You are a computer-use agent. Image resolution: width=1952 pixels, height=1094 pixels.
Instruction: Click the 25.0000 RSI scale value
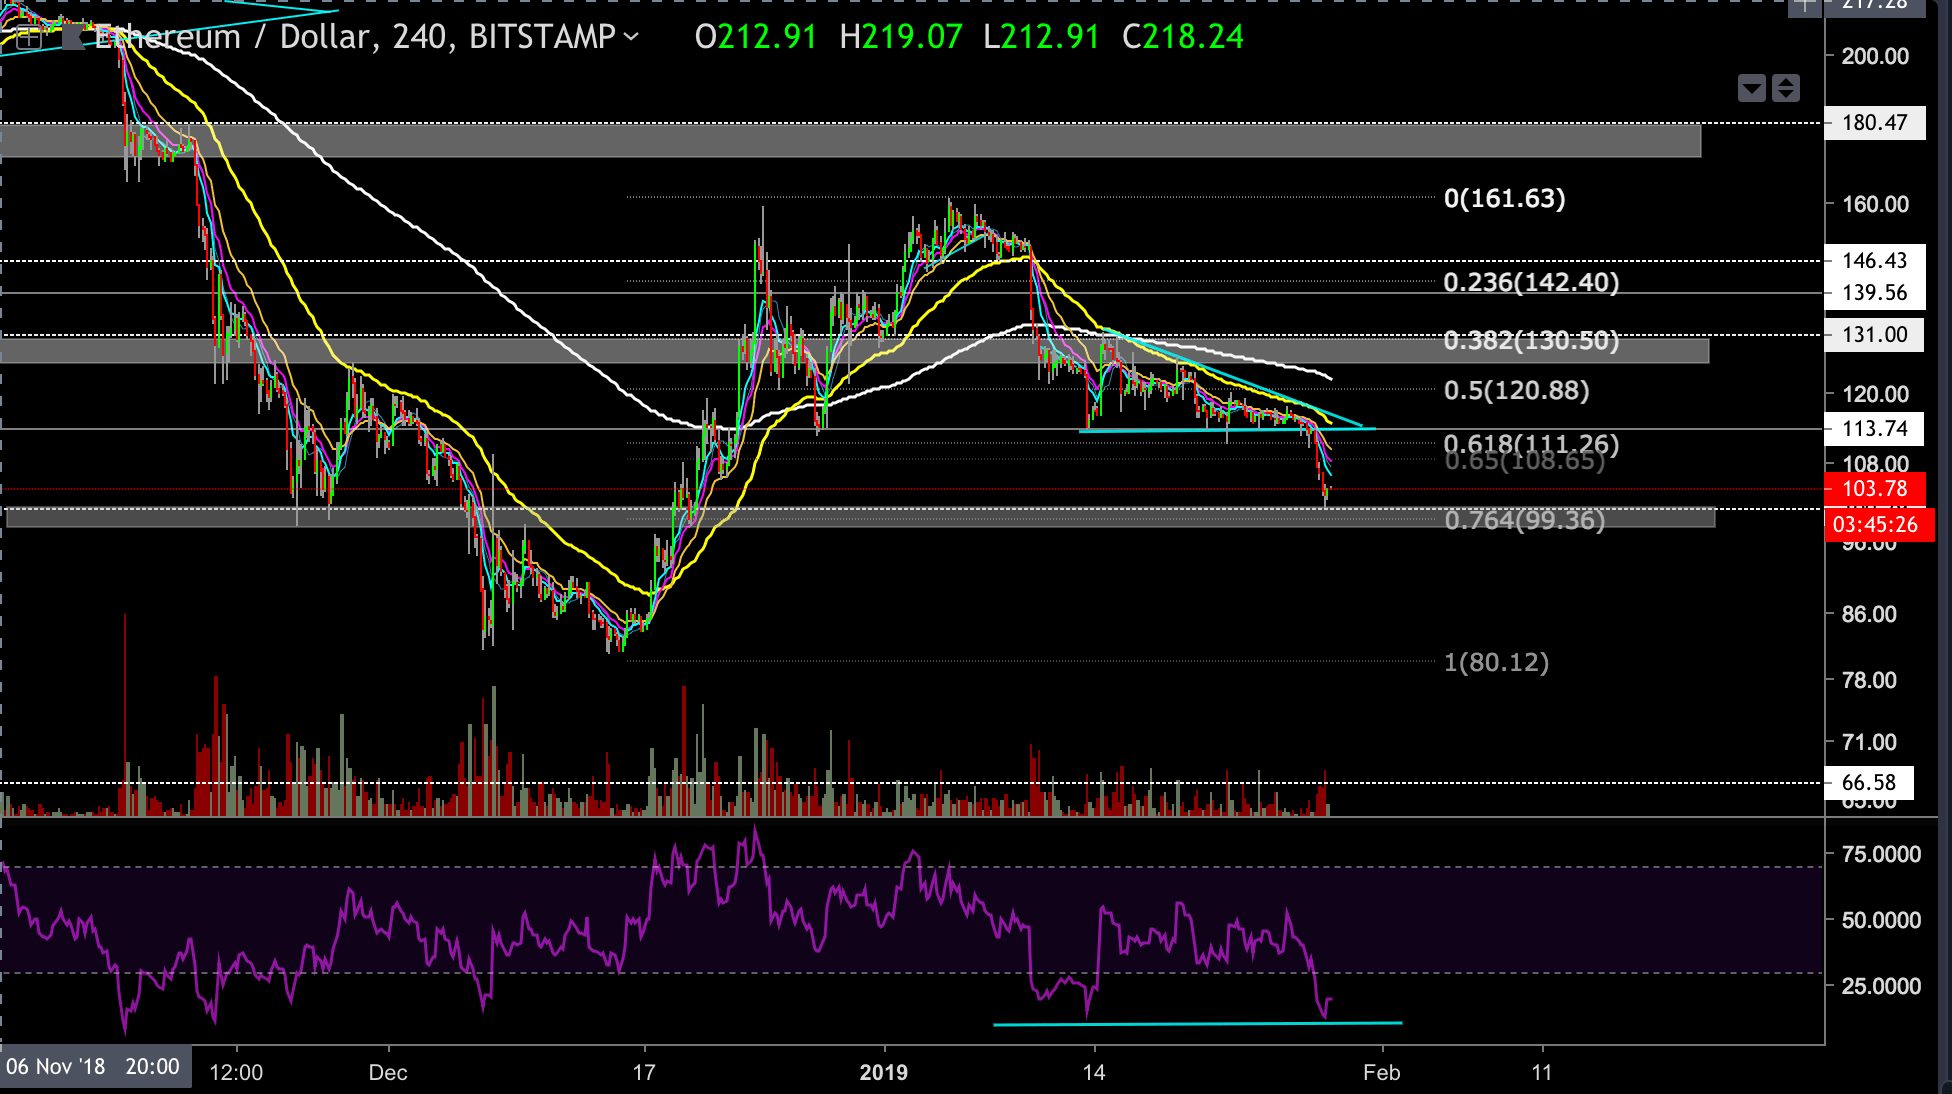pyautogui.click(x=1881, y=986)
